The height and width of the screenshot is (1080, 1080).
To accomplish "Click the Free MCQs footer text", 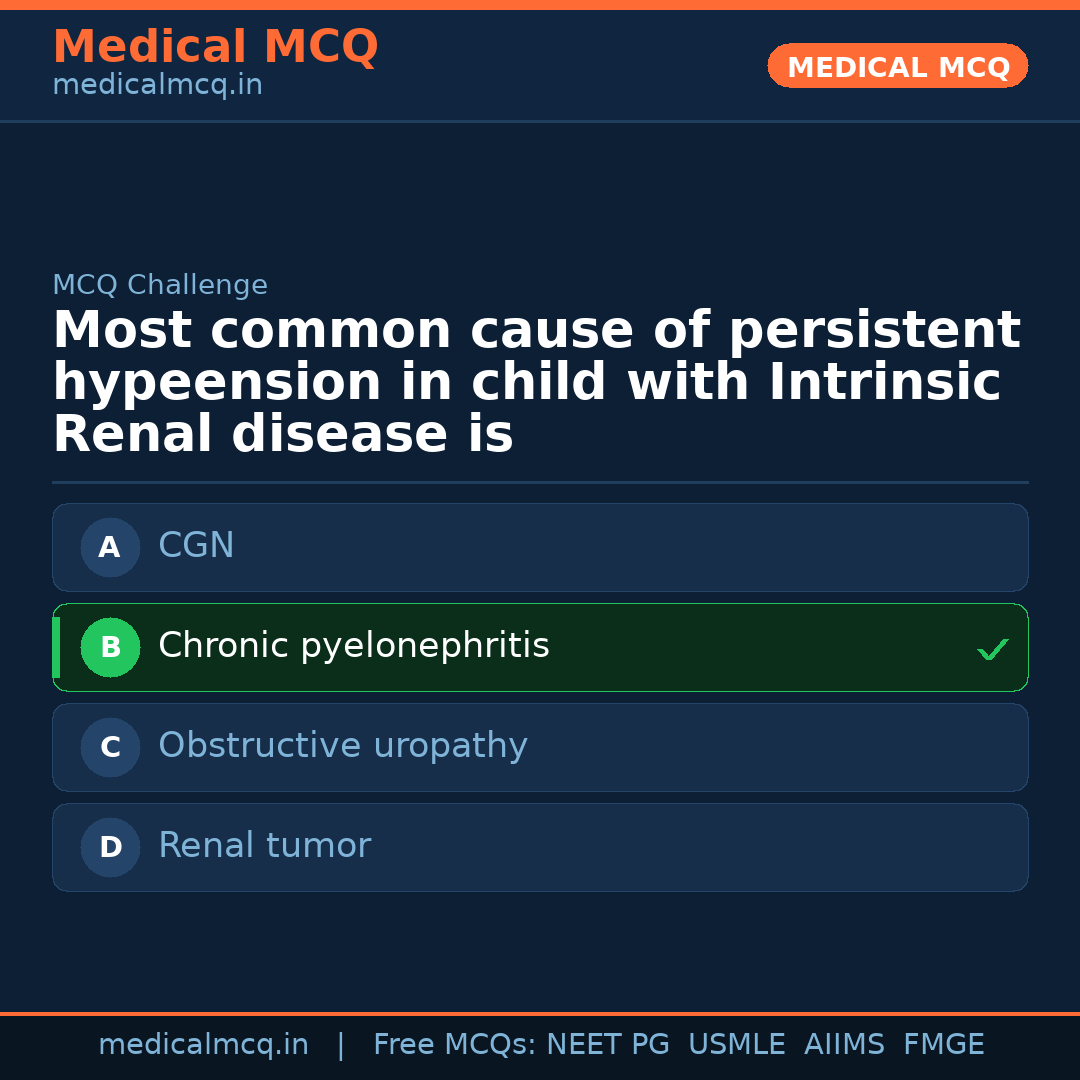I will click(x=454, y=1045).
